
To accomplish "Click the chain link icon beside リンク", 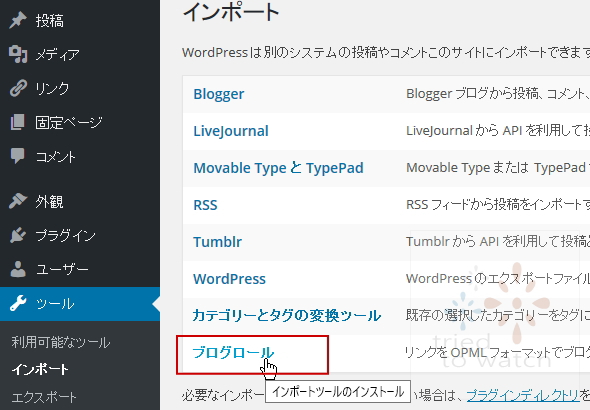I will point(18,88).
